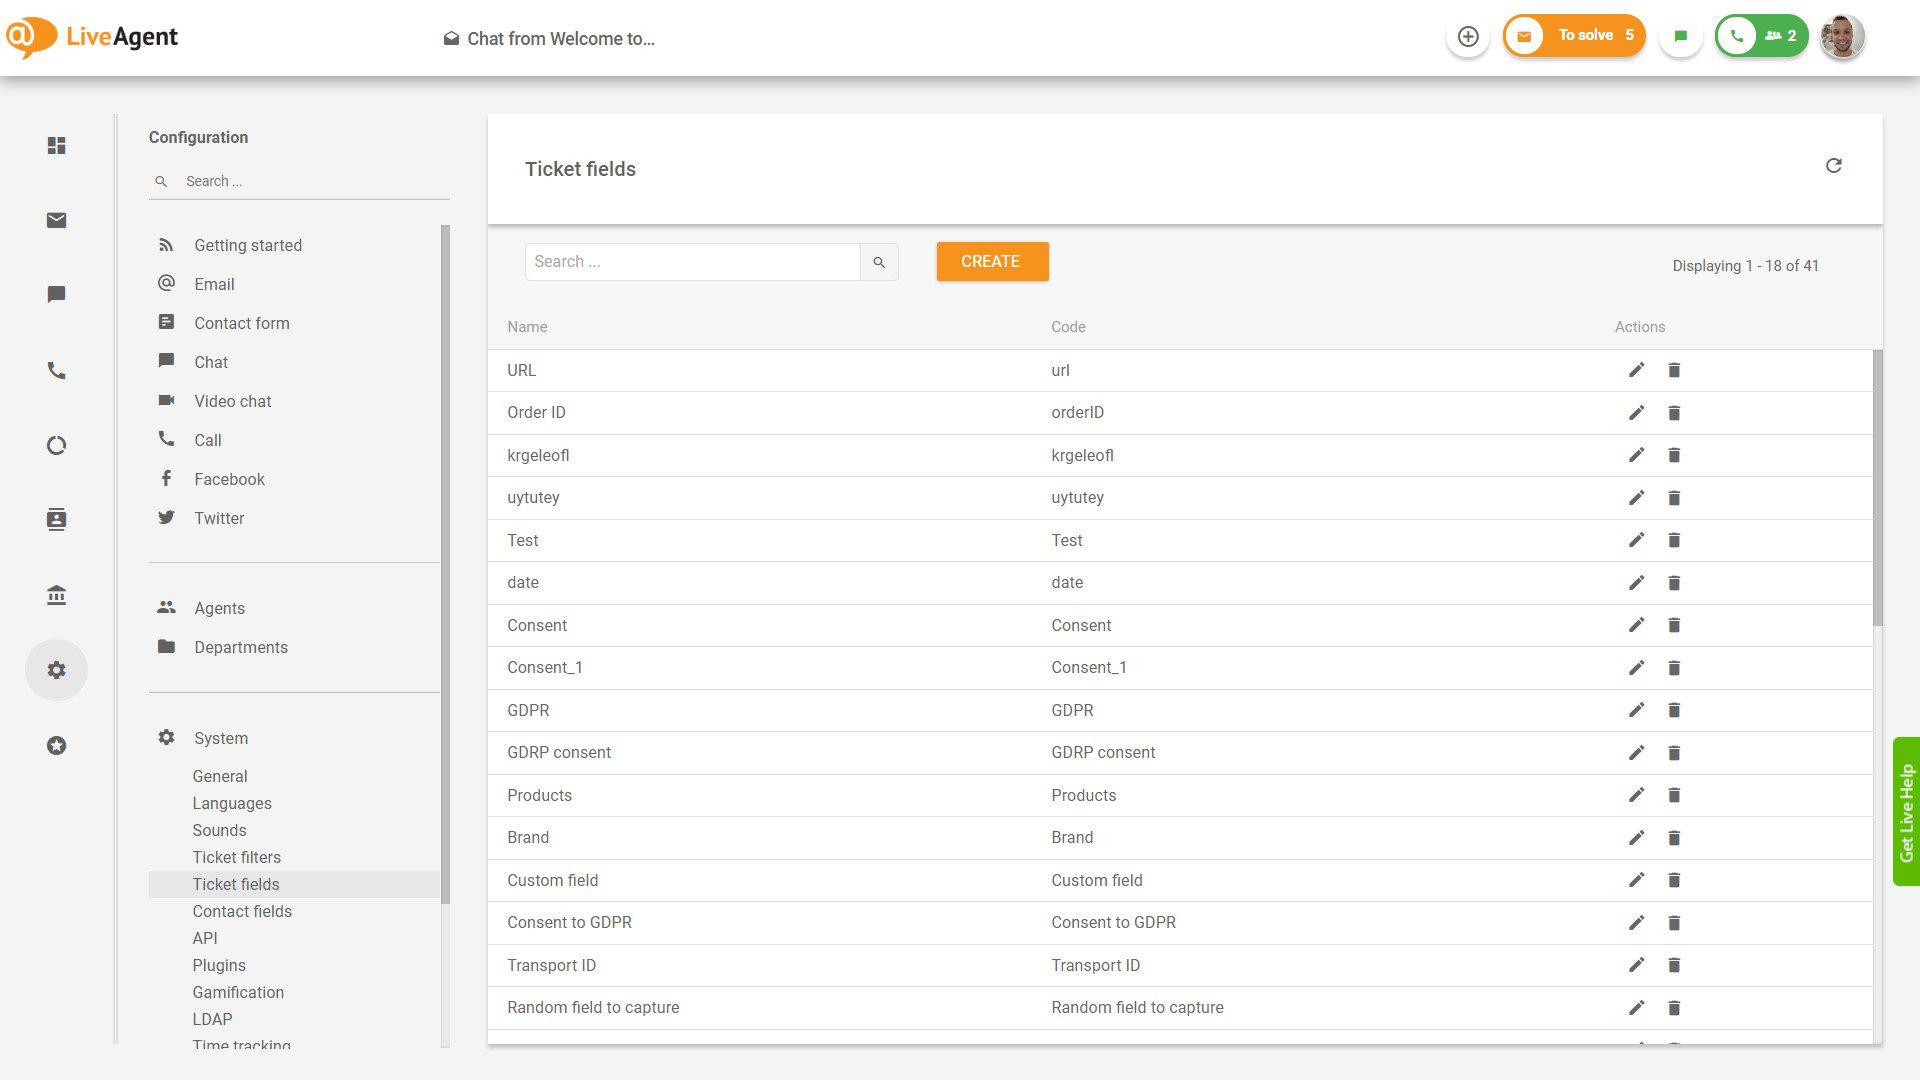This screenshot has width=1920, height=1080.
Task: Open the user avatar profile menu
Action: [1842, 37]
